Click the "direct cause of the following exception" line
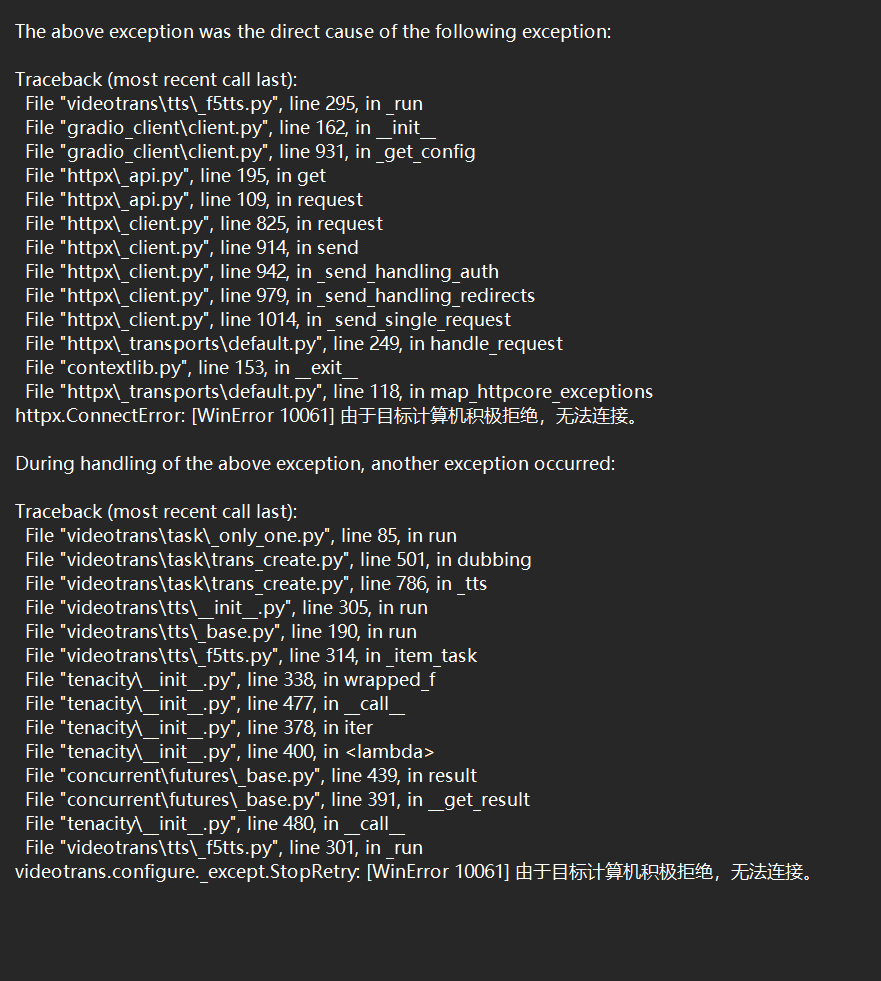Image resolution: width=881 pixels, height=981 pixels. (312, 31)
